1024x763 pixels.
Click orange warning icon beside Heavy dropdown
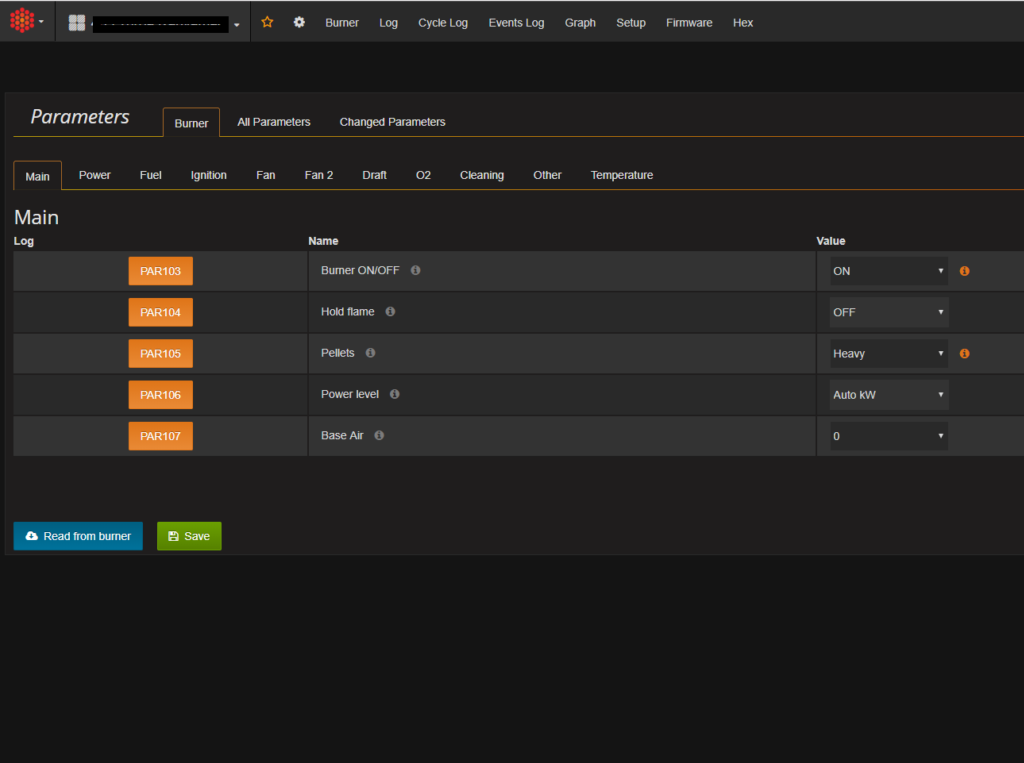[965, 353]
